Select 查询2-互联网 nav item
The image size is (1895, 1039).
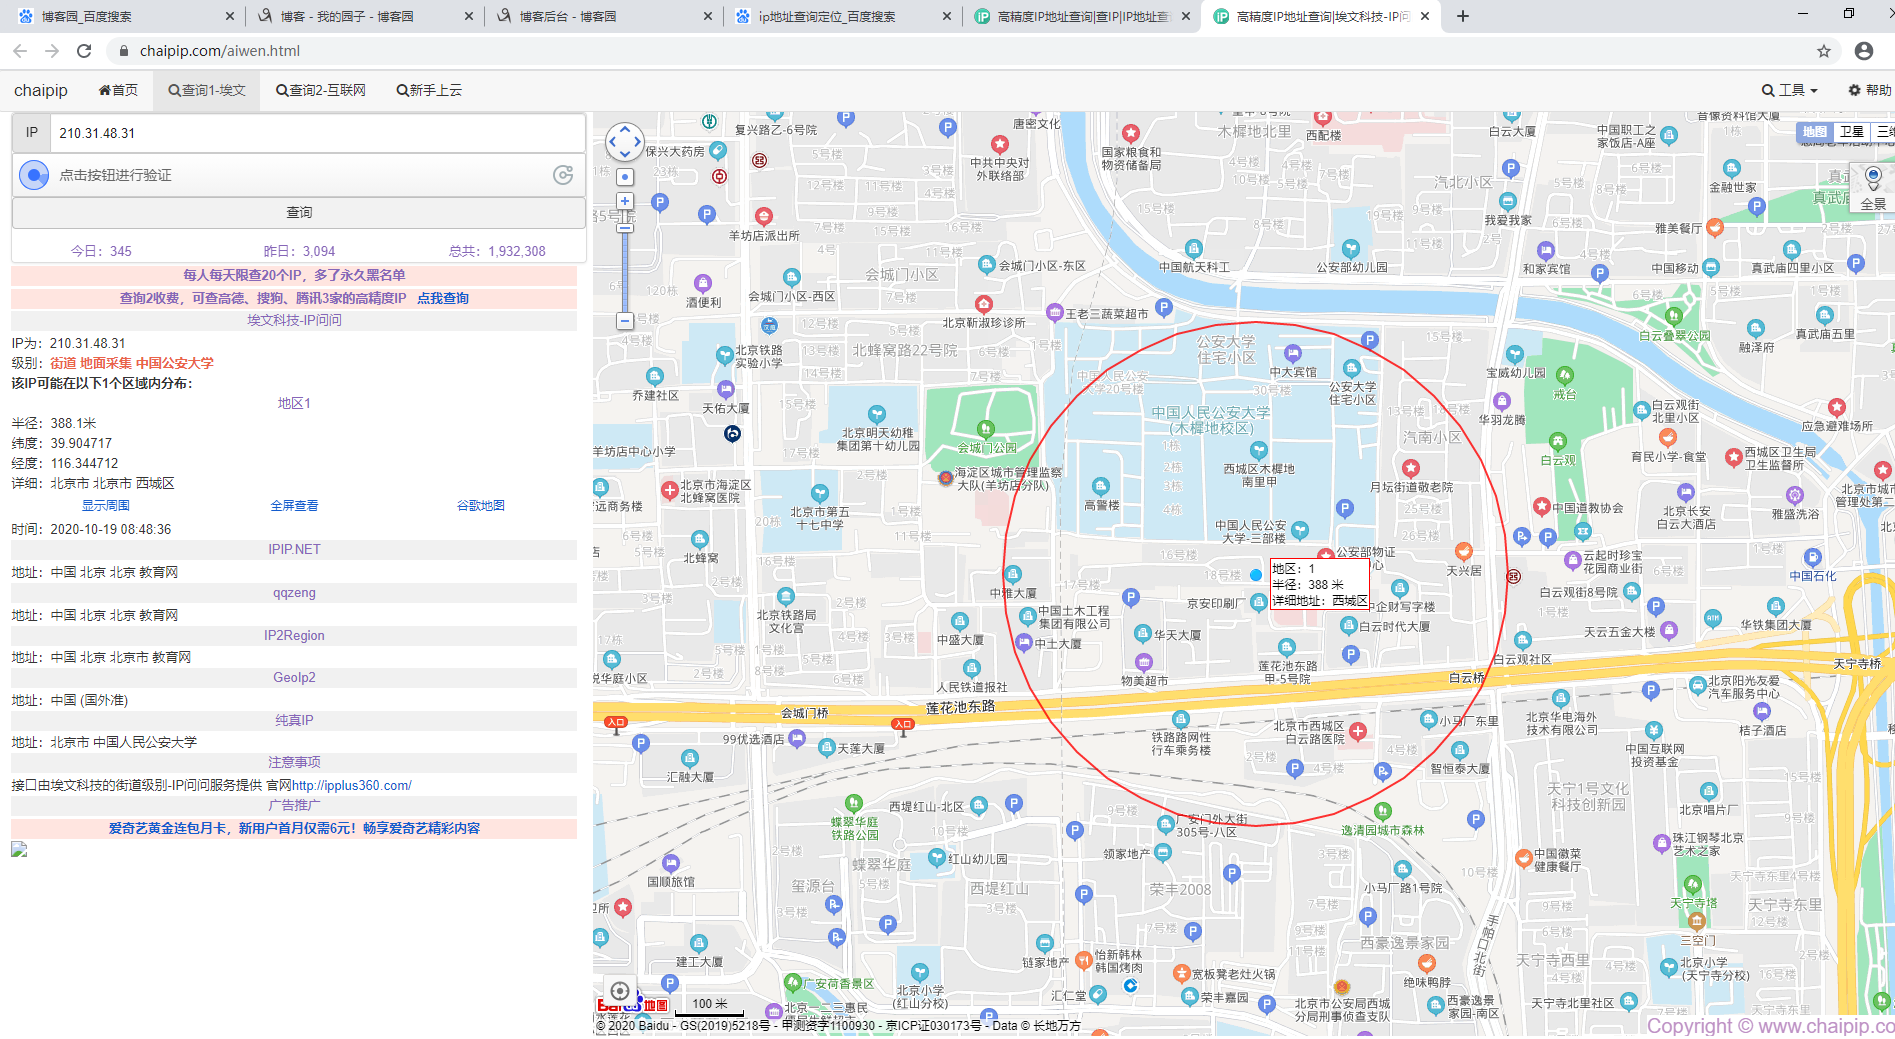(321, 90)
